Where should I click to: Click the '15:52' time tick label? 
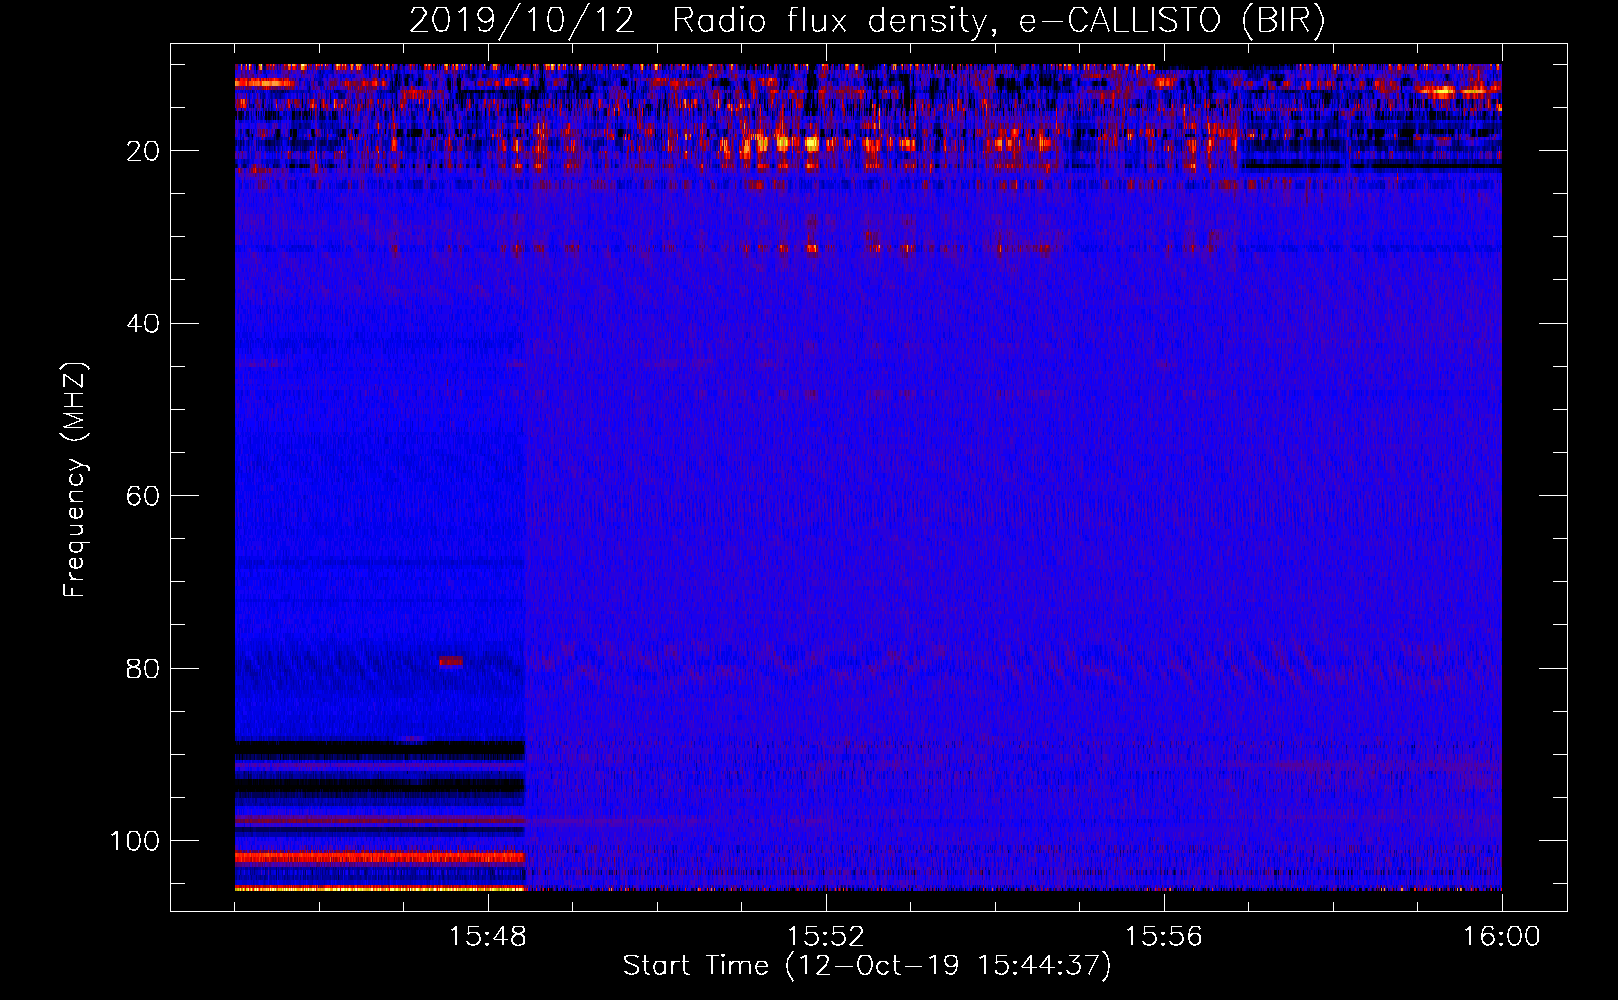click(x=826, y=937)
